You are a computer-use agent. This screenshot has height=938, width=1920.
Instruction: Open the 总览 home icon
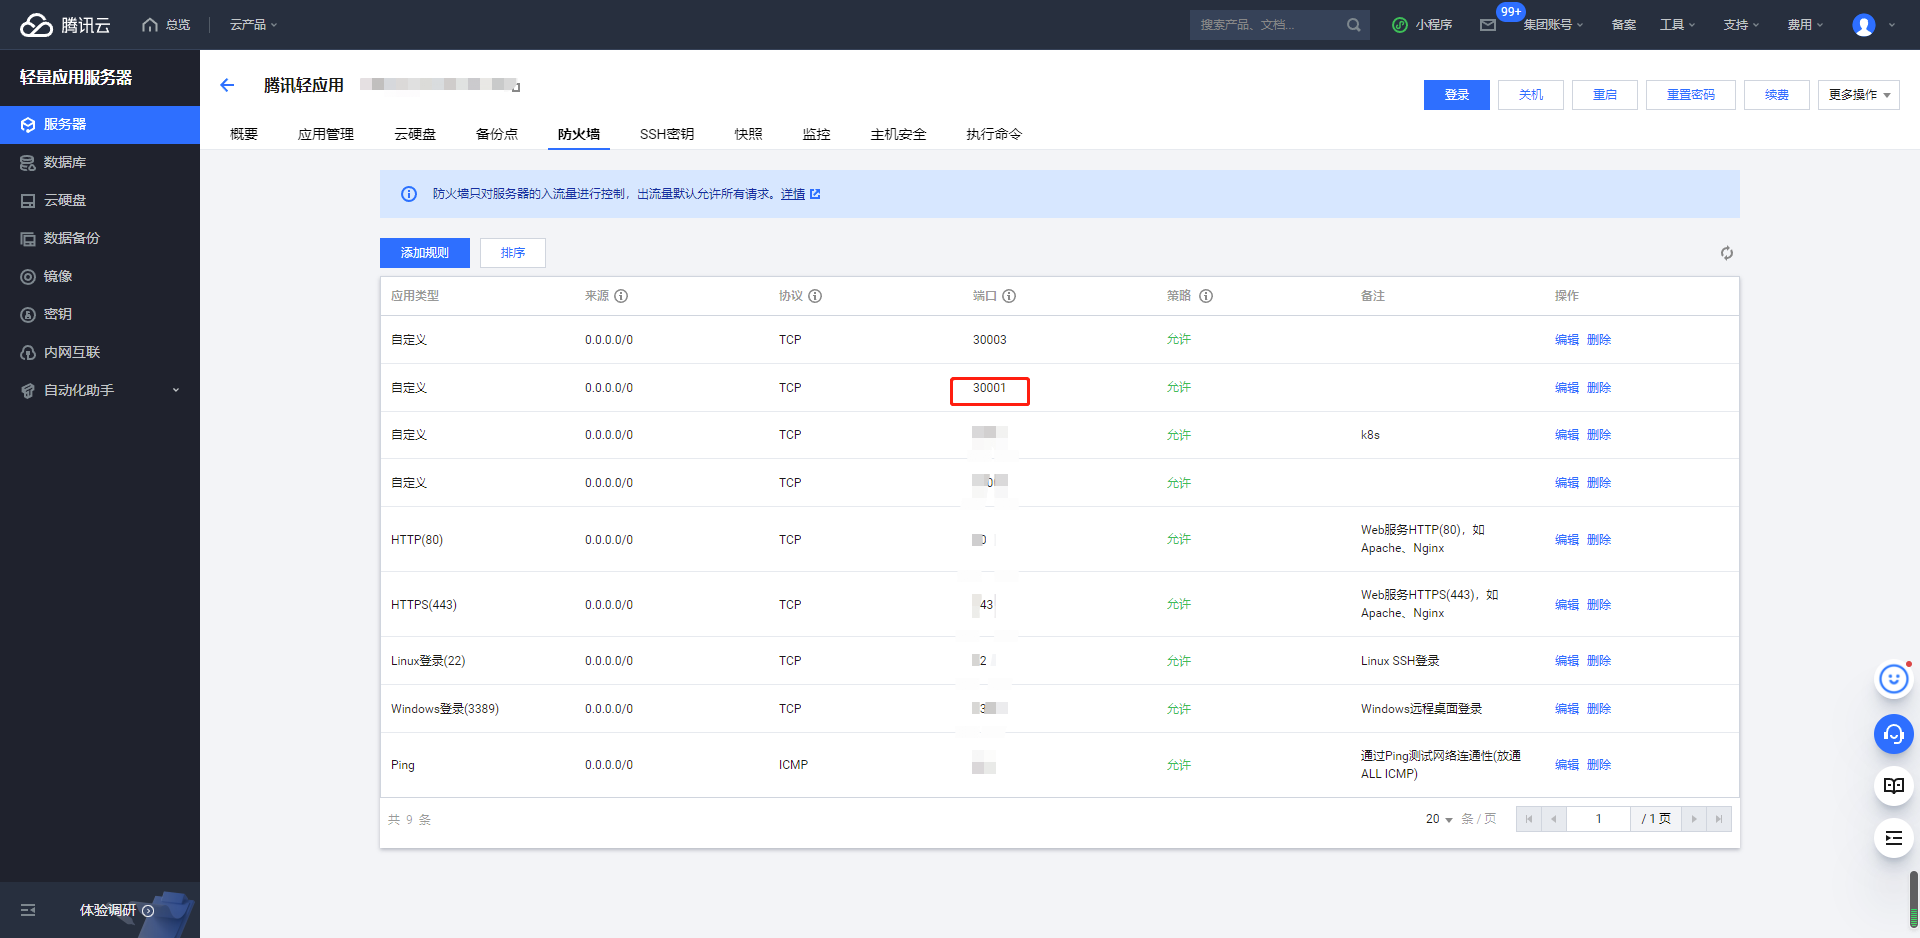point(150,25)
